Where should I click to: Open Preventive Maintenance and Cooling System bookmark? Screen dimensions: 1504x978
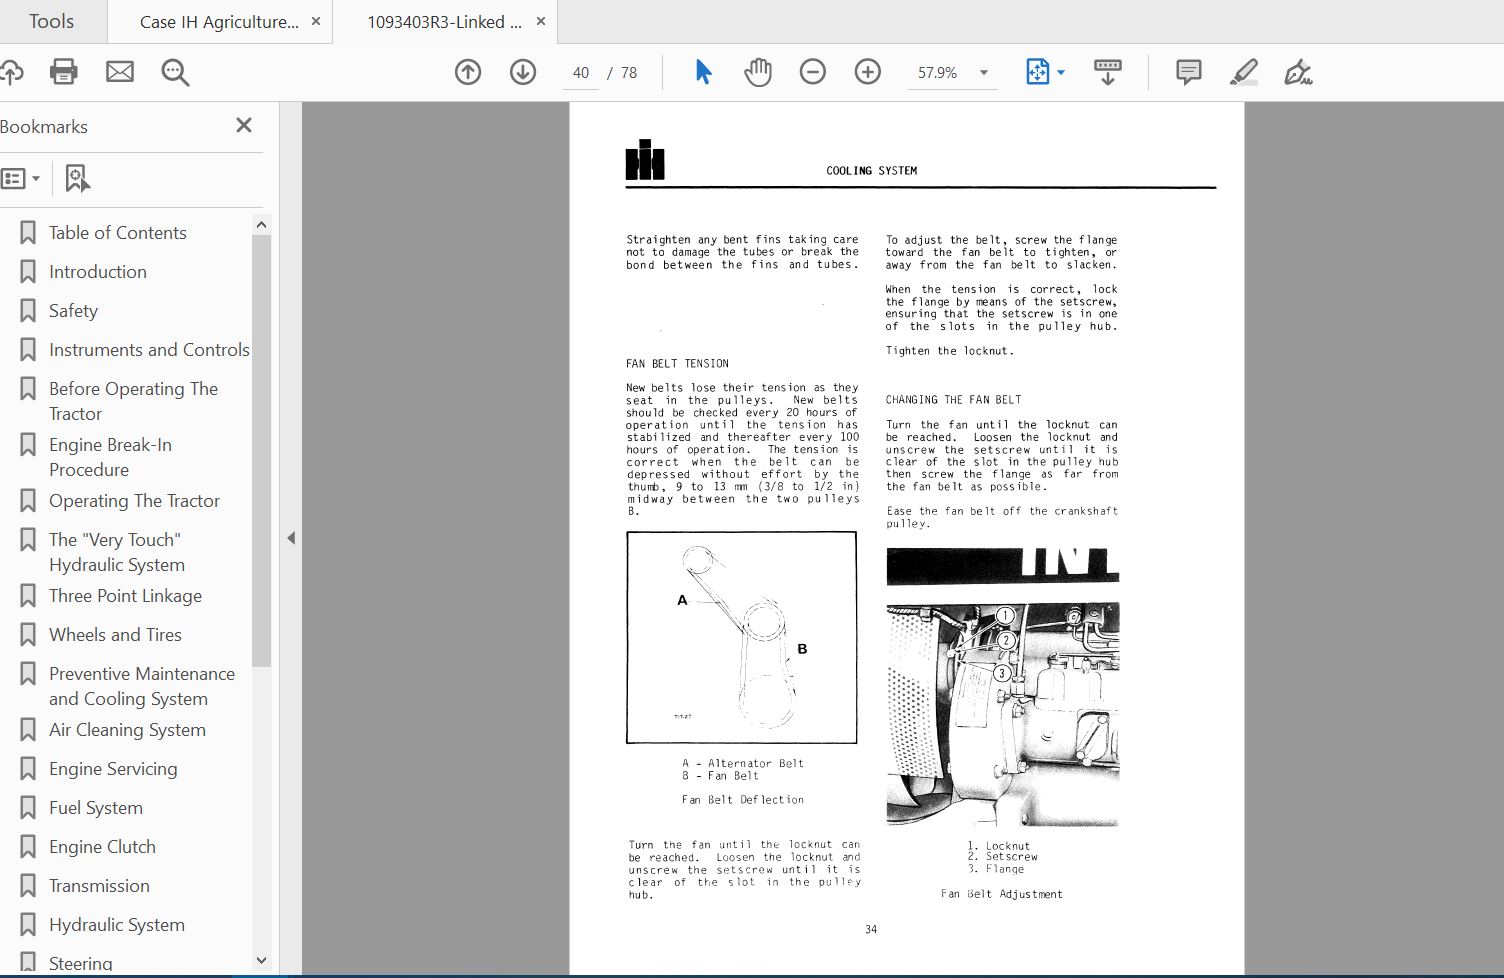tap(141, 686)
